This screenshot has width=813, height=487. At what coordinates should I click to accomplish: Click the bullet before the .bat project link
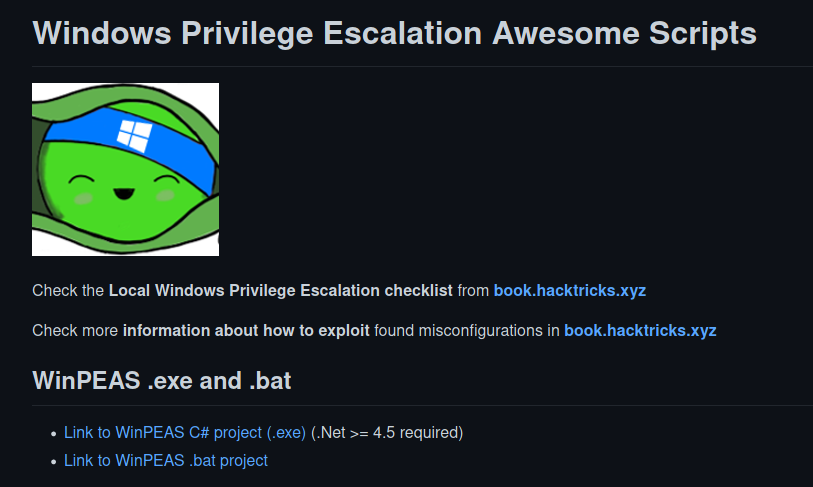54,461
